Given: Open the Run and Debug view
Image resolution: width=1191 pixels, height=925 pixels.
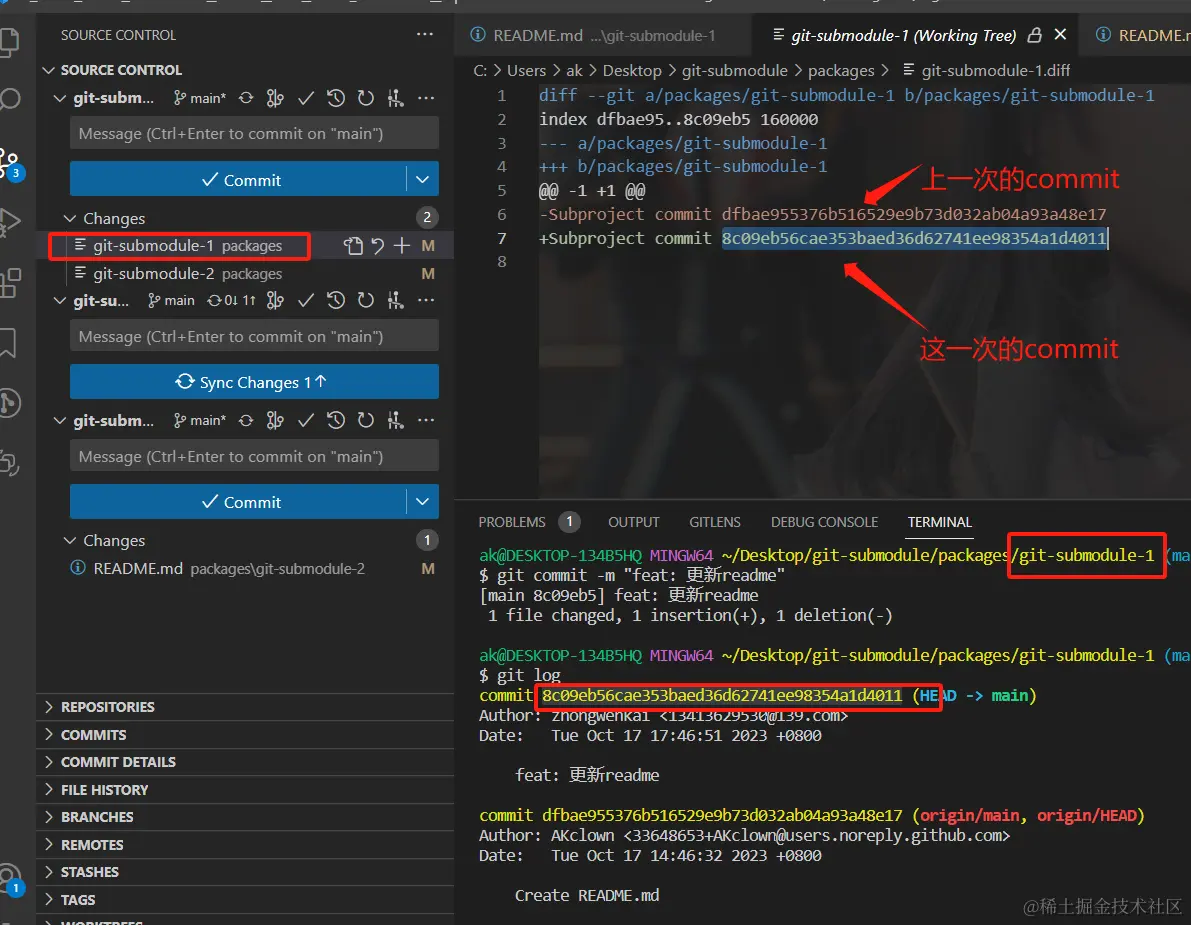Looking at the screenshot, I should point(9,221).
